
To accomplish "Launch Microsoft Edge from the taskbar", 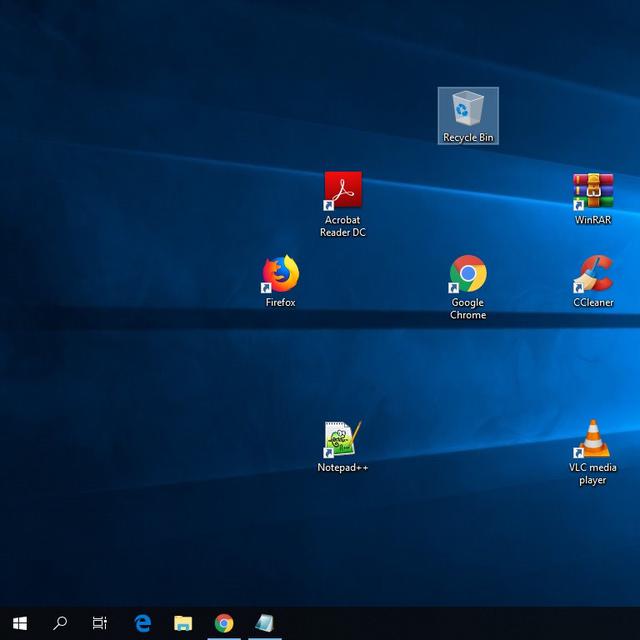I will (143, 623).
